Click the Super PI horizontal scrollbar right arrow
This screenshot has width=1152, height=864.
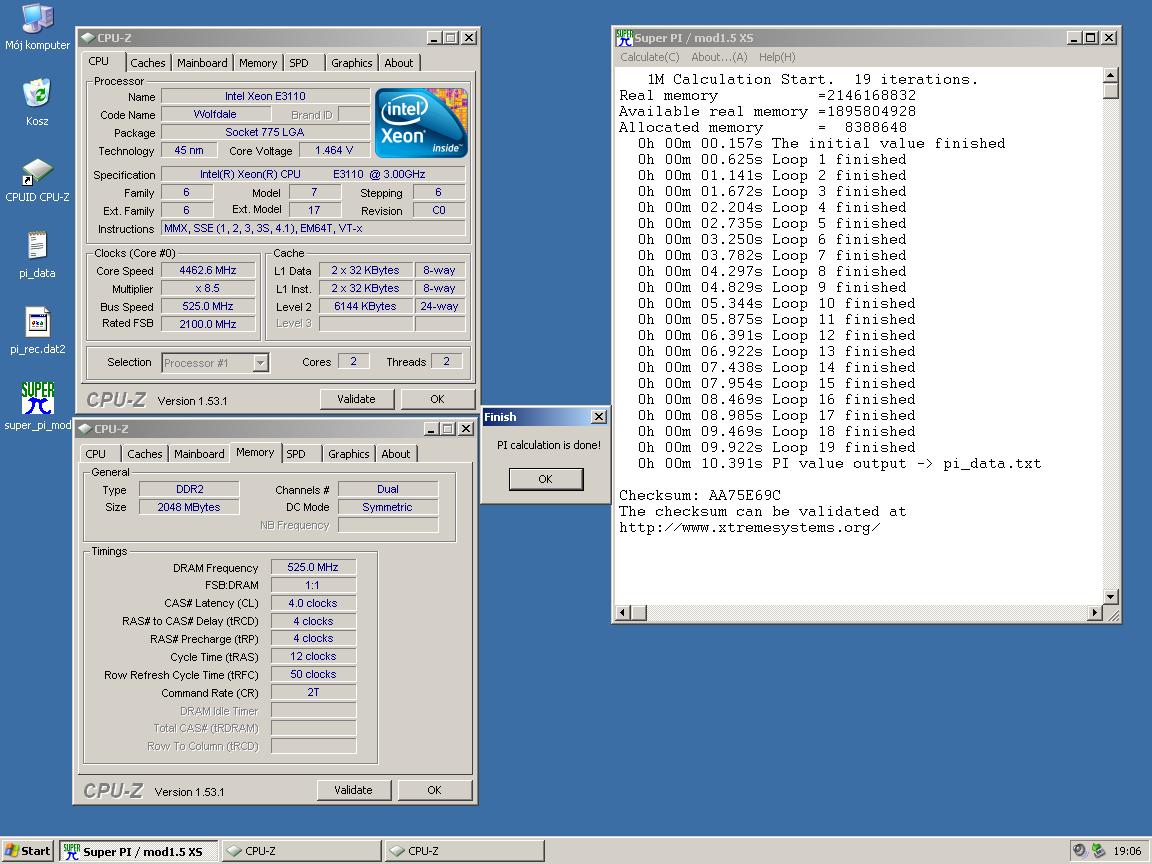pos(1095,612)
